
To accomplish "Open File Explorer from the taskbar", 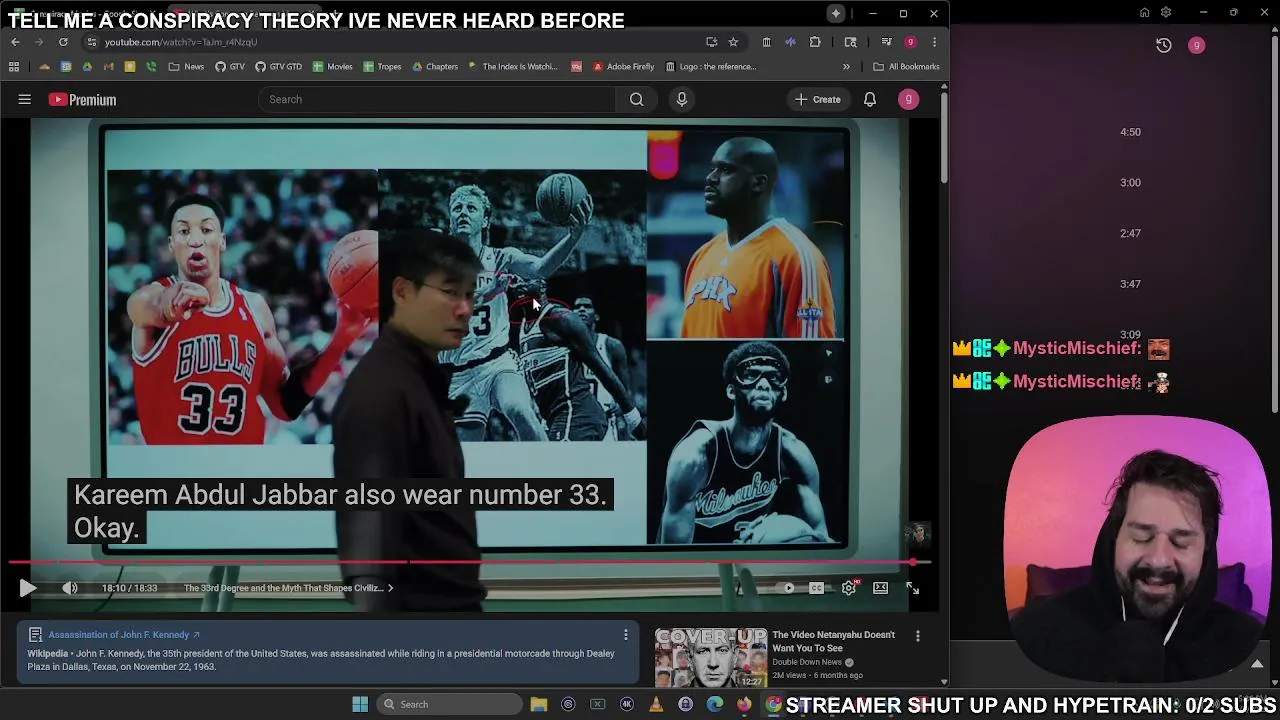I will pyautogui.click(x=539, y=704).
